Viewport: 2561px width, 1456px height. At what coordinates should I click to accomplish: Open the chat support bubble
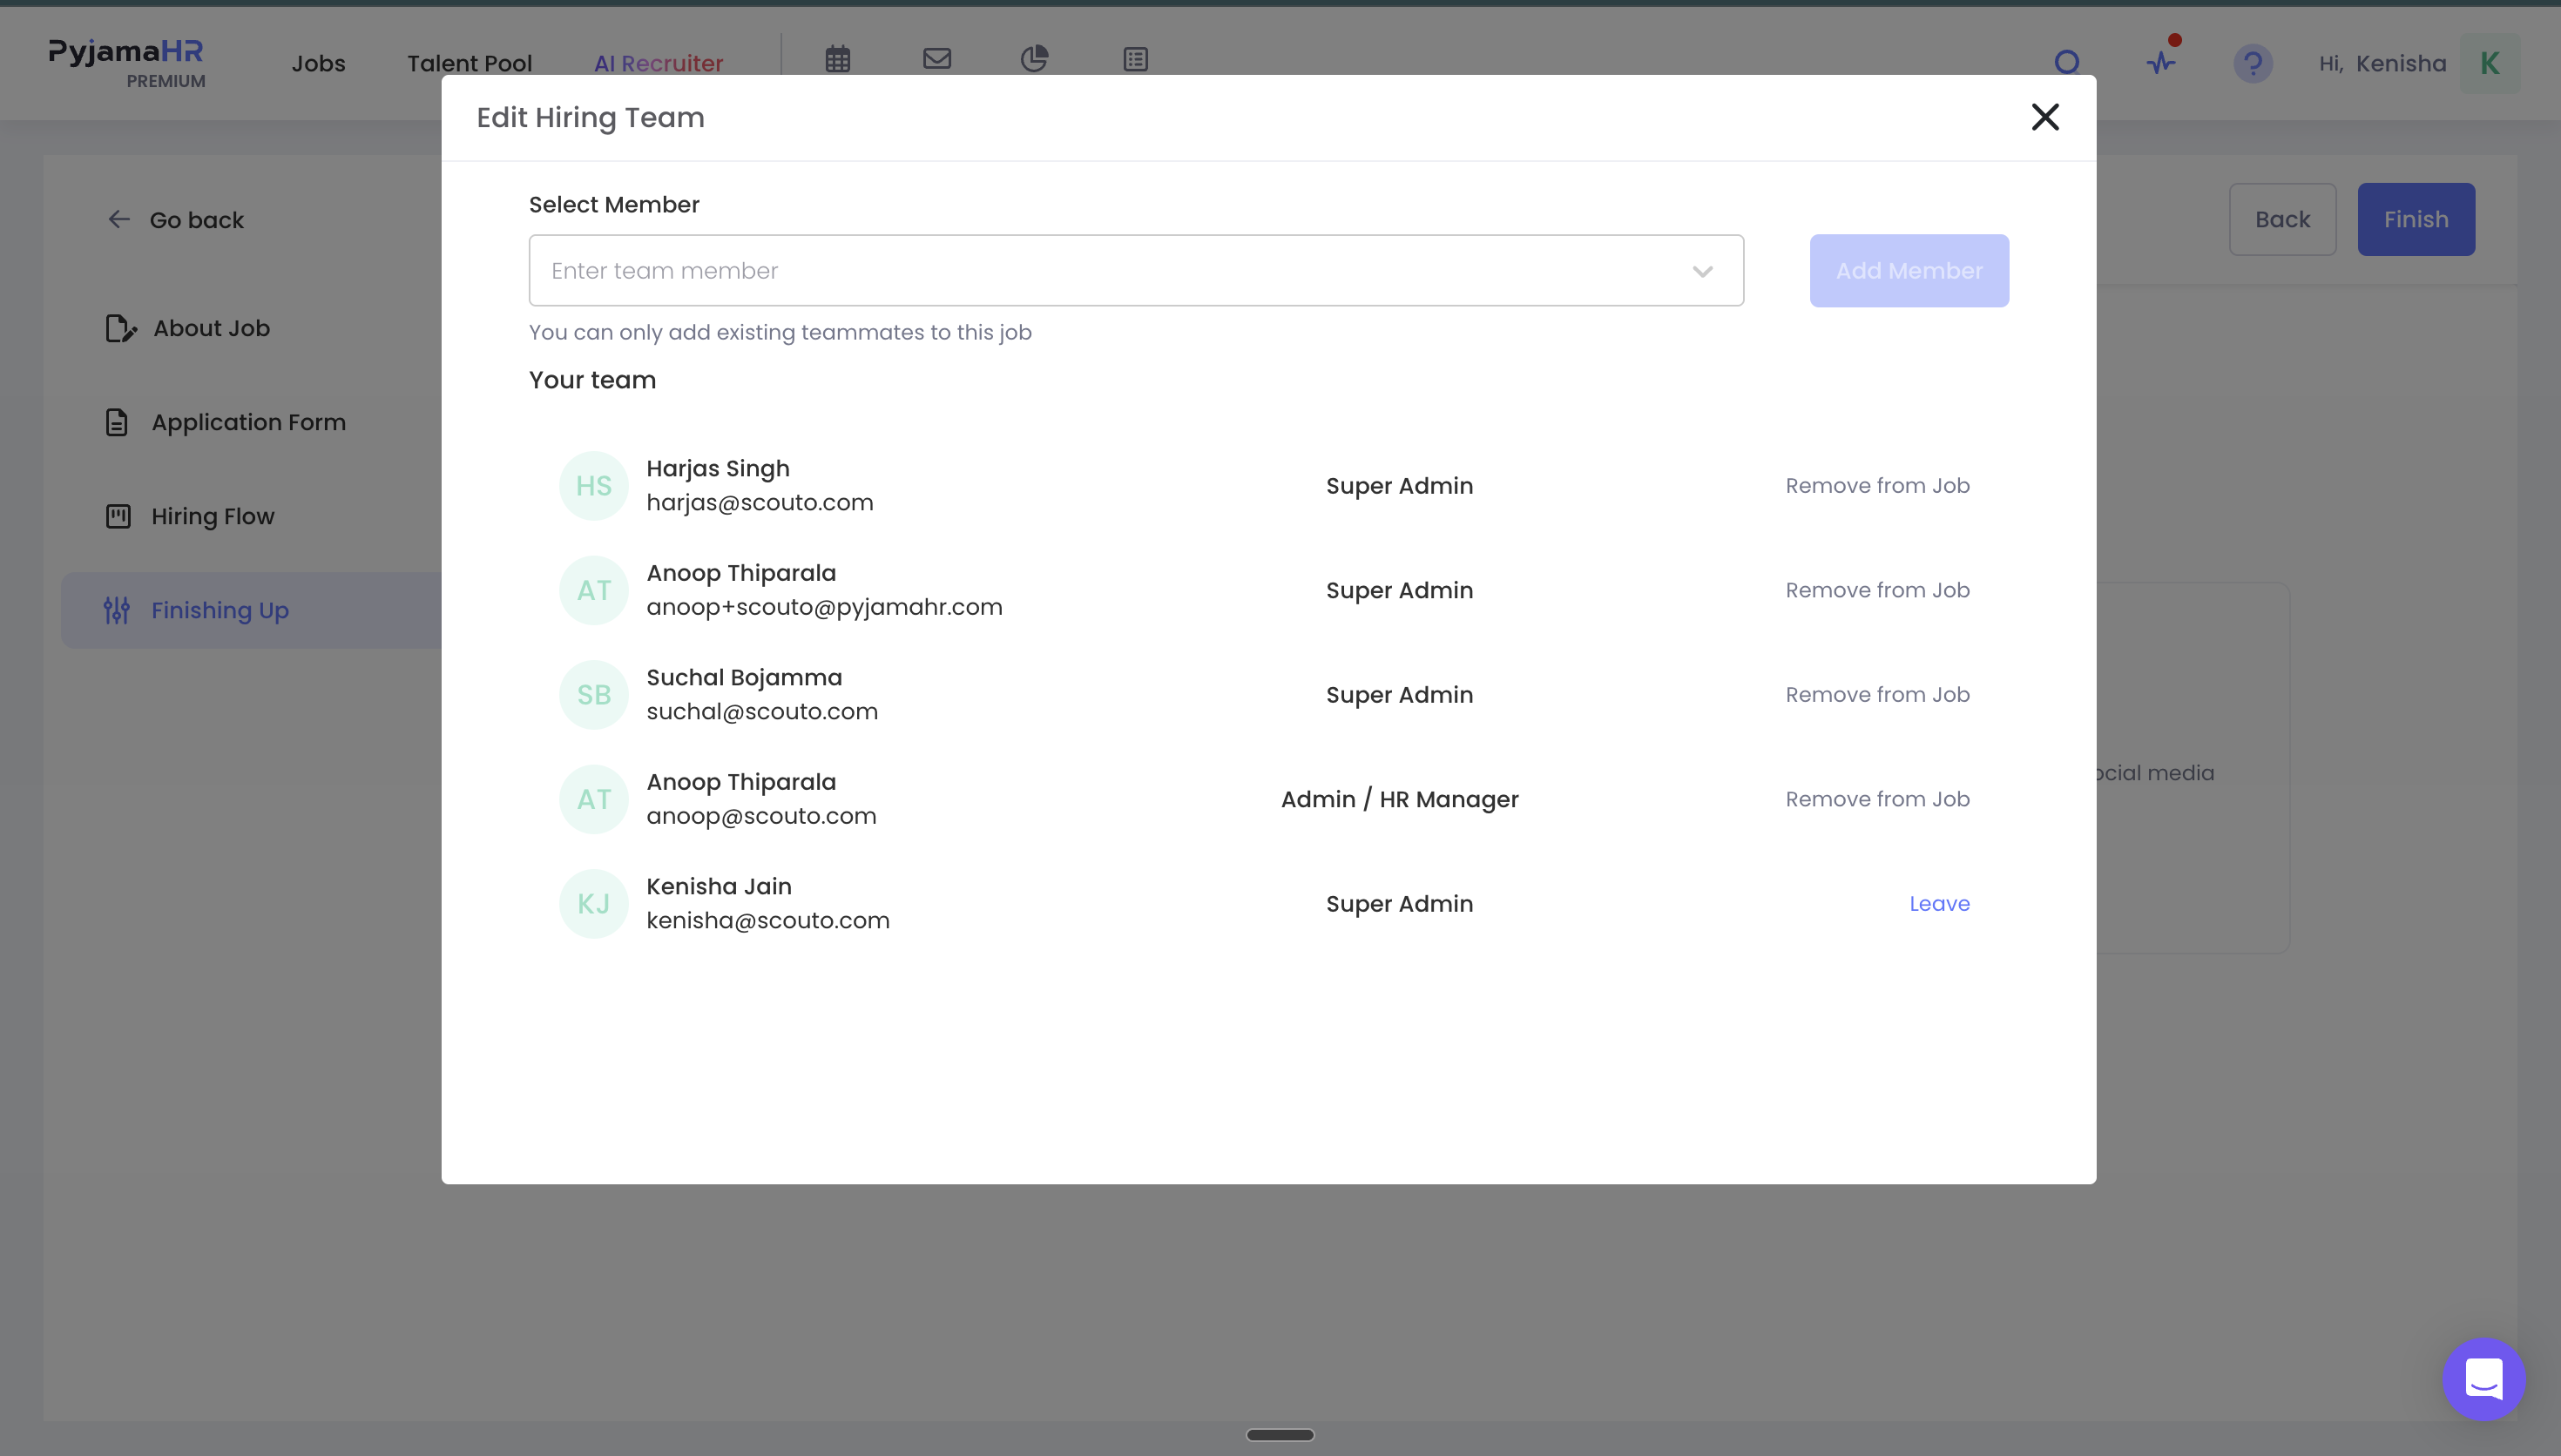pos(2483,1379)
